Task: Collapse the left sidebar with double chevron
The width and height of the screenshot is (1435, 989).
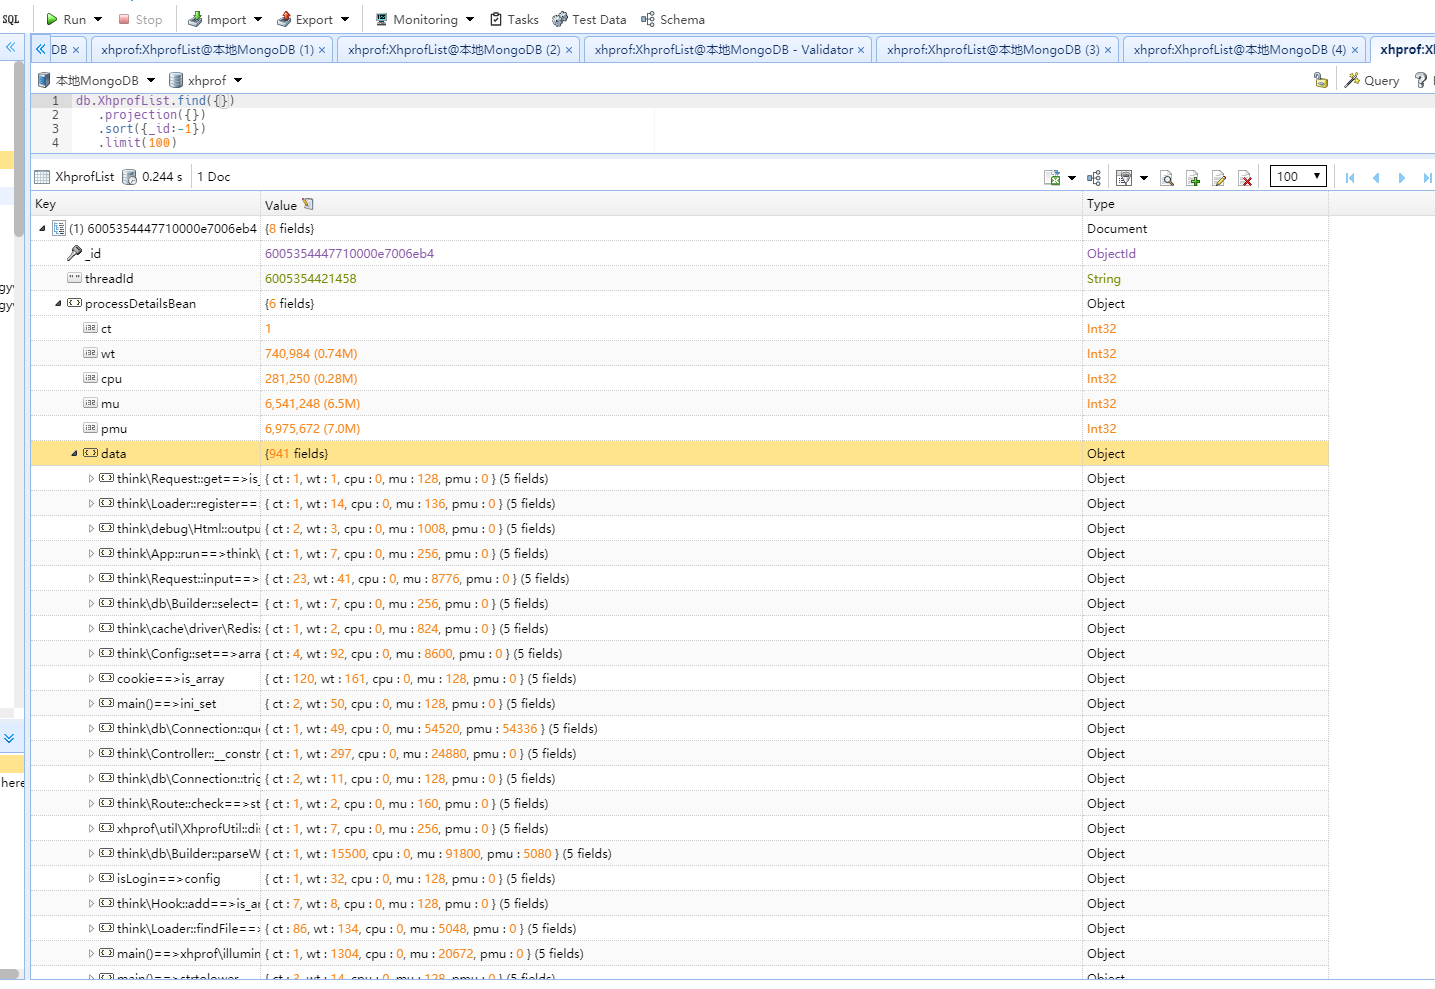Action: [x=11, y=47]
